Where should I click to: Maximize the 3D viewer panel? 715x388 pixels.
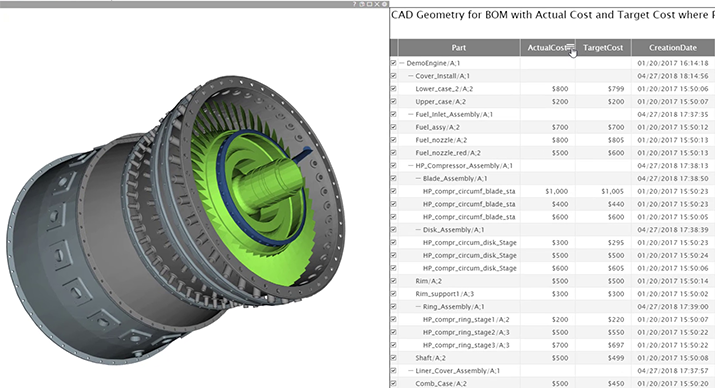click(x=369, y=4)
